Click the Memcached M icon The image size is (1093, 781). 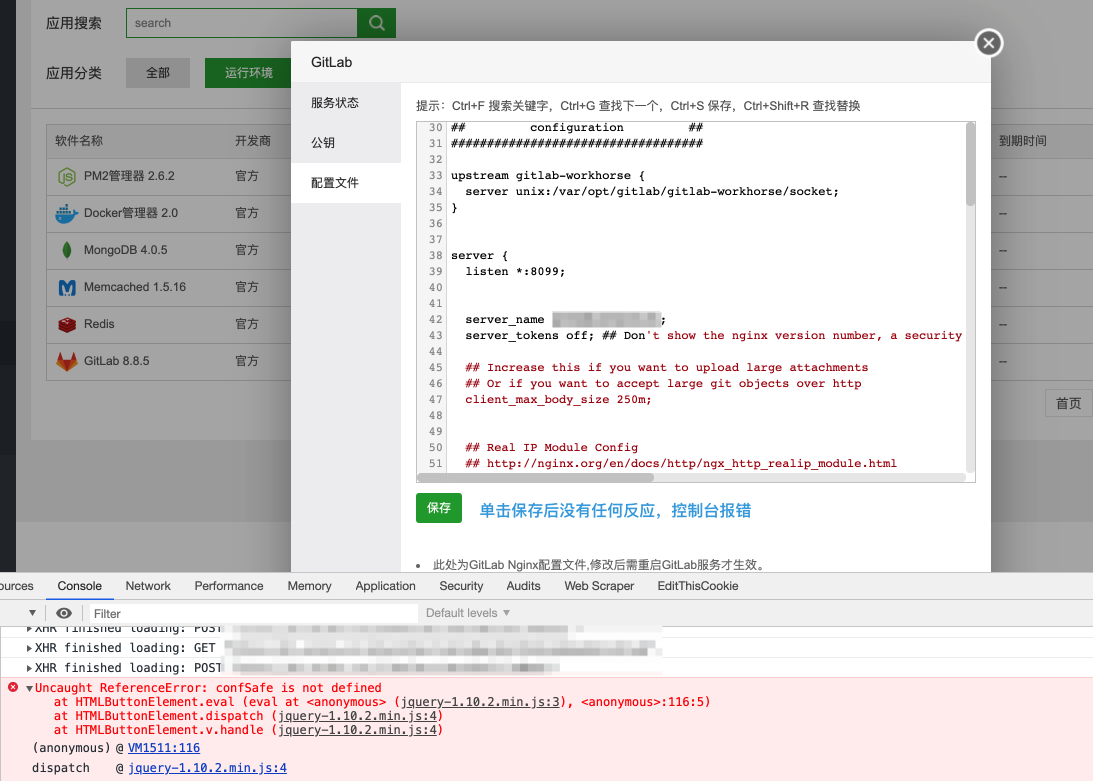click(x=67, y=287)
